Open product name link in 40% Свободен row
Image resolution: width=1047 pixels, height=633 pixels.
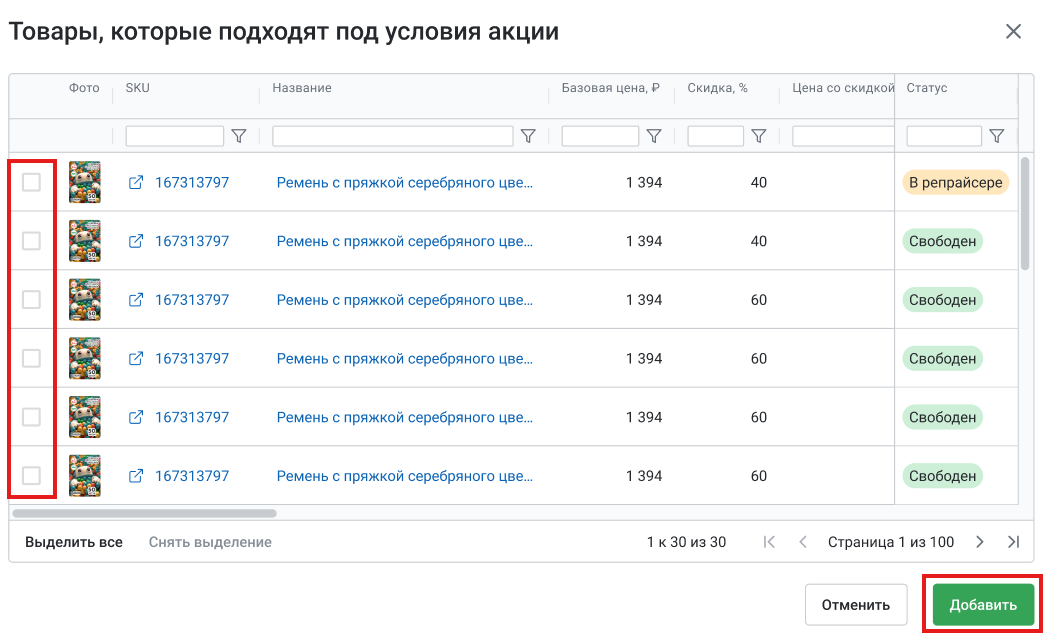pyautogui.click(x=405, y=241)
